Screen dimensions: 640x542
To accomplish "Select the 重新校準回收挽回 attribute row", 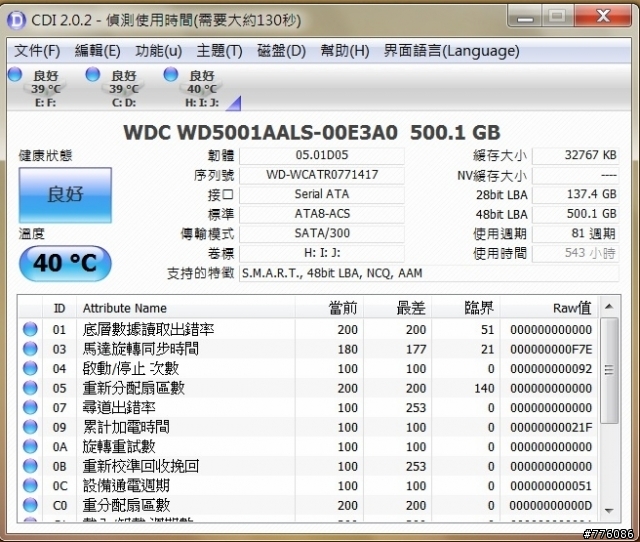I will point(308,466).
